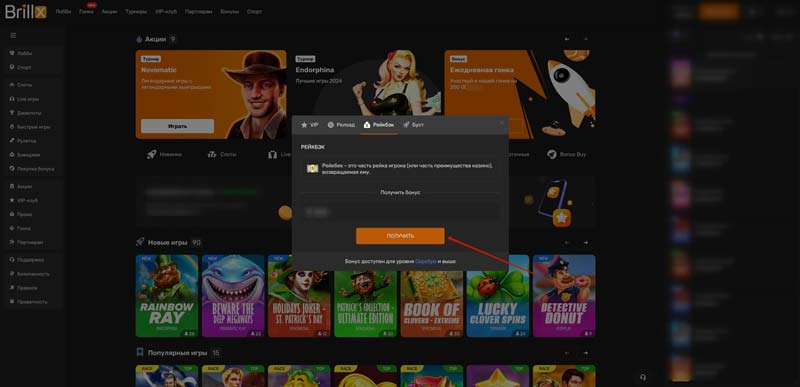The image size is (800, 387).
Task: Click the Brillx logo
Action: [x=26, y=11]
